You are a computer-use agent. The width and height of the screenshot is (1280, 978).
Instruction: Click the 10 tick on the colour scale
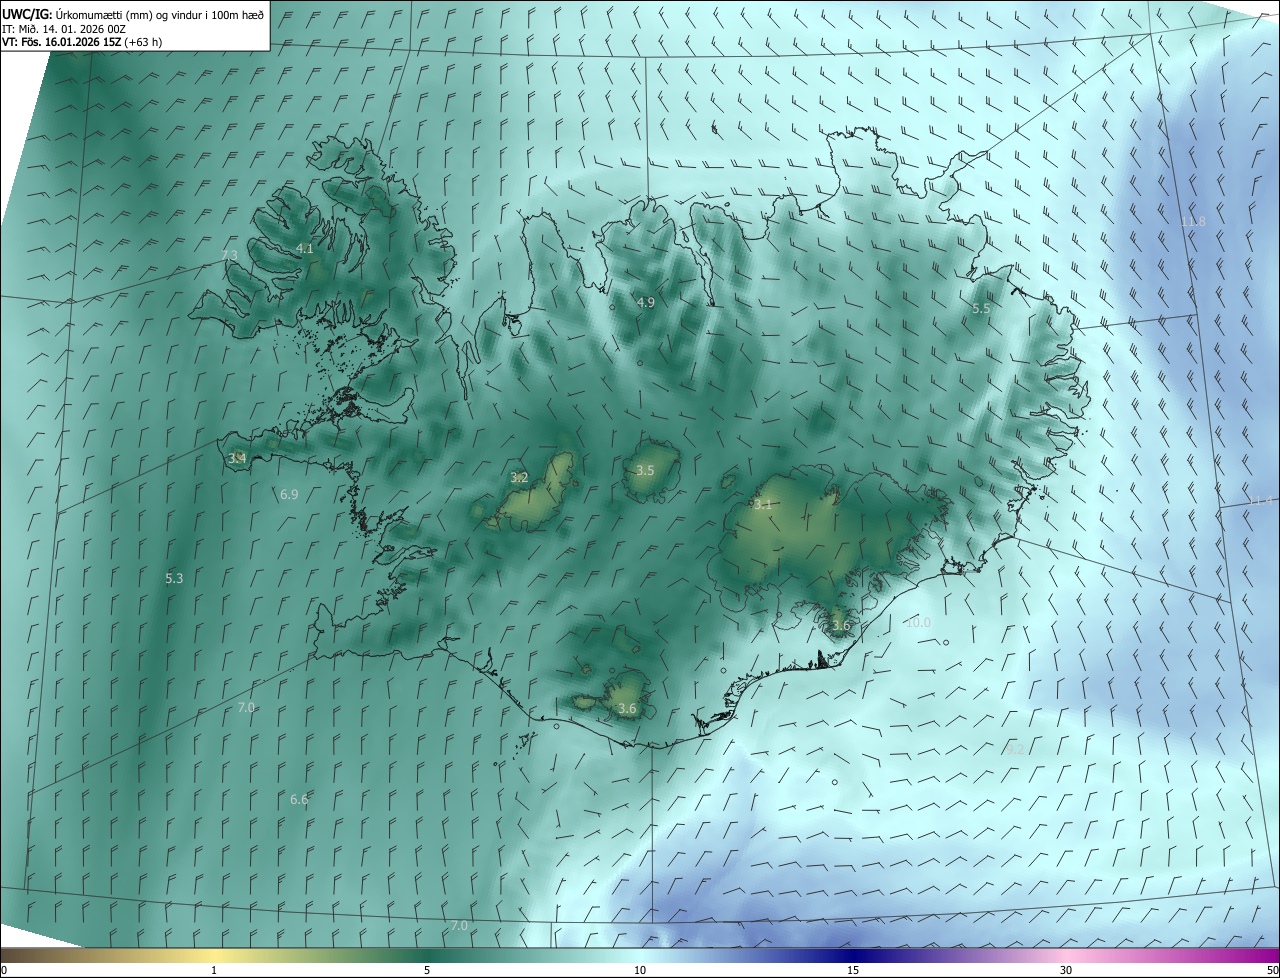click(x=640, y=970)
